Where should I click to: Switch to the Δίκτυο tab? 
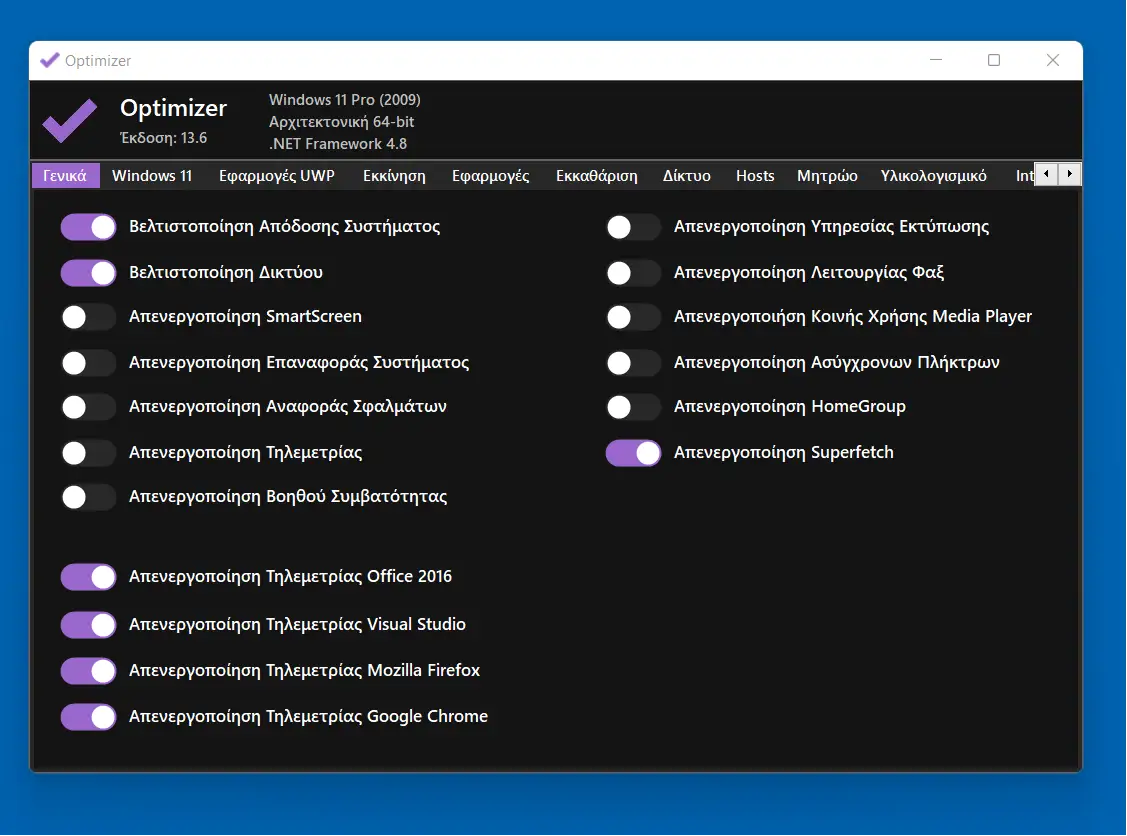[x=686, y=175]
